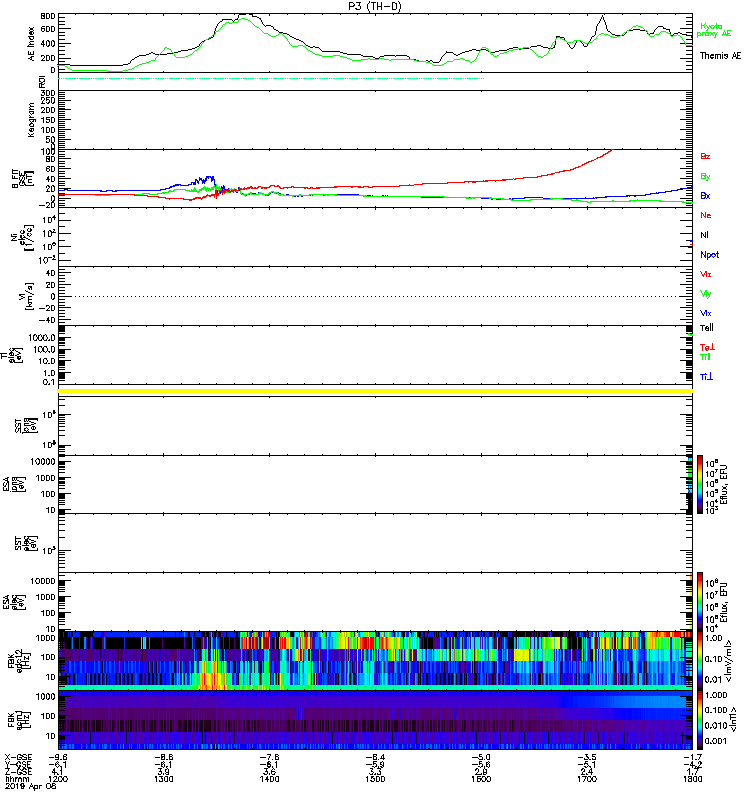The width and height of the screenshot is (750, 800).
Task: Click the X-GSE value "-3.5"
Action: [x=587, y=757]
